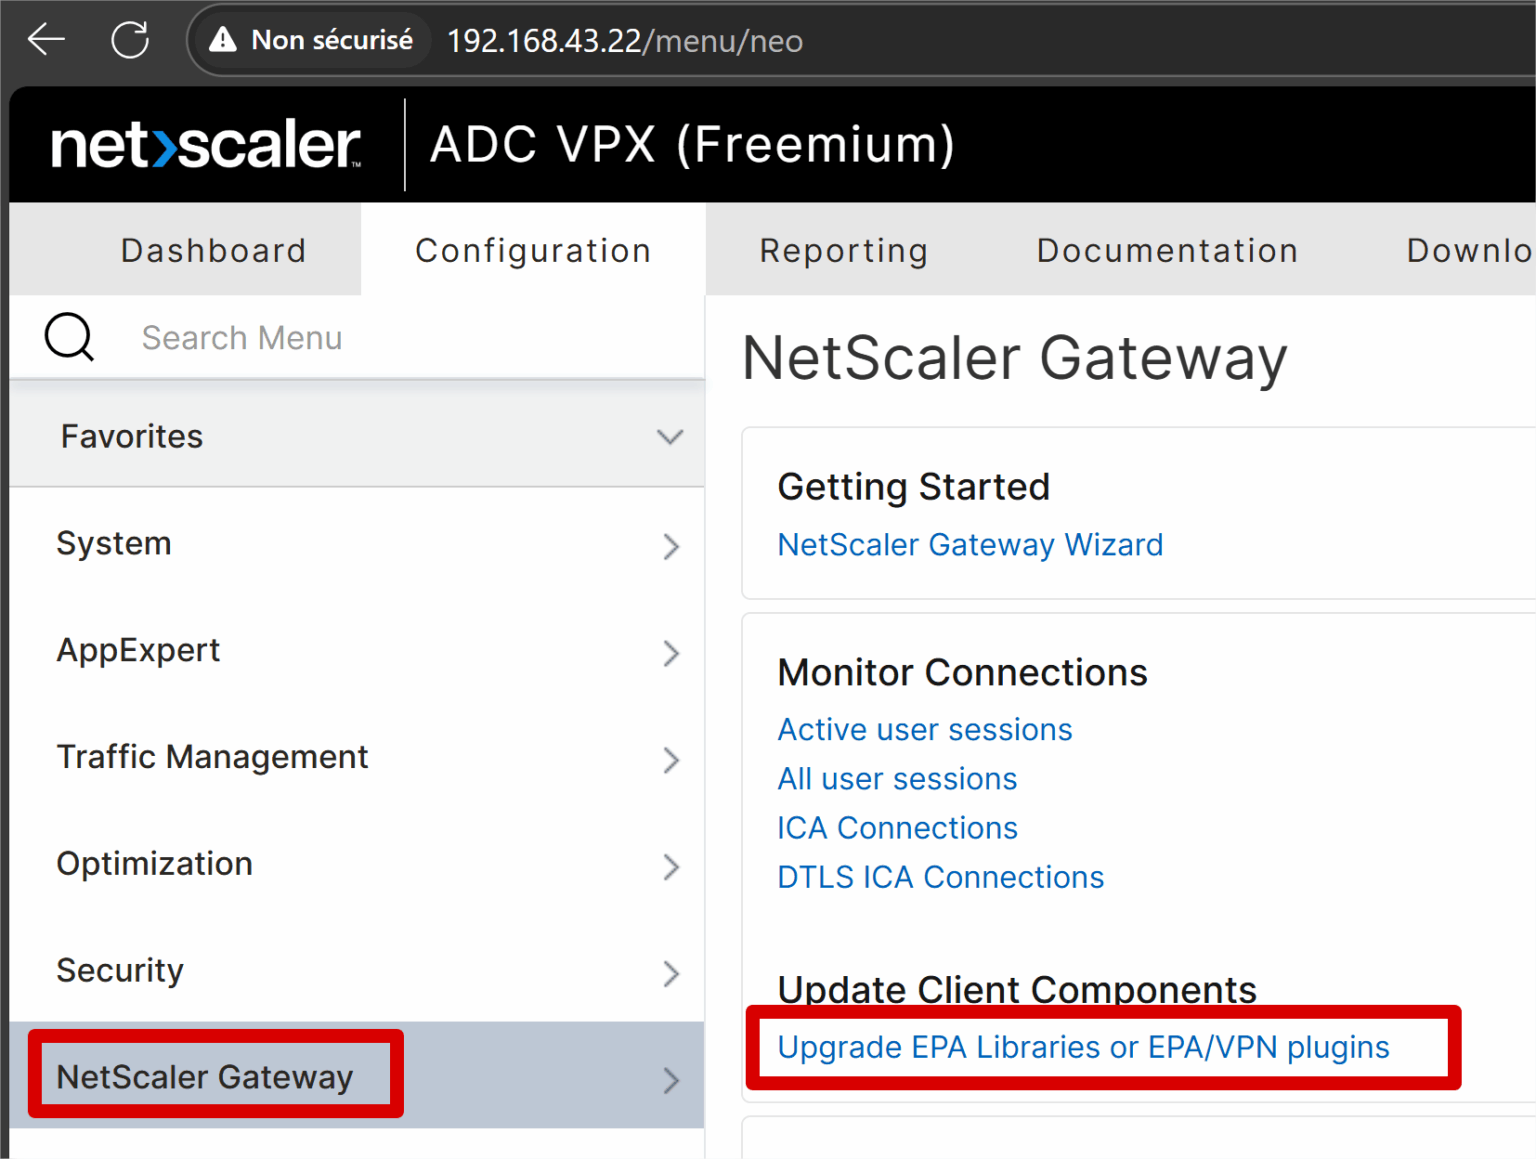Viewport: 1536px width, 1159px height.
Task: Click the search magnifier icon
Action: click(x=68, y=337)
